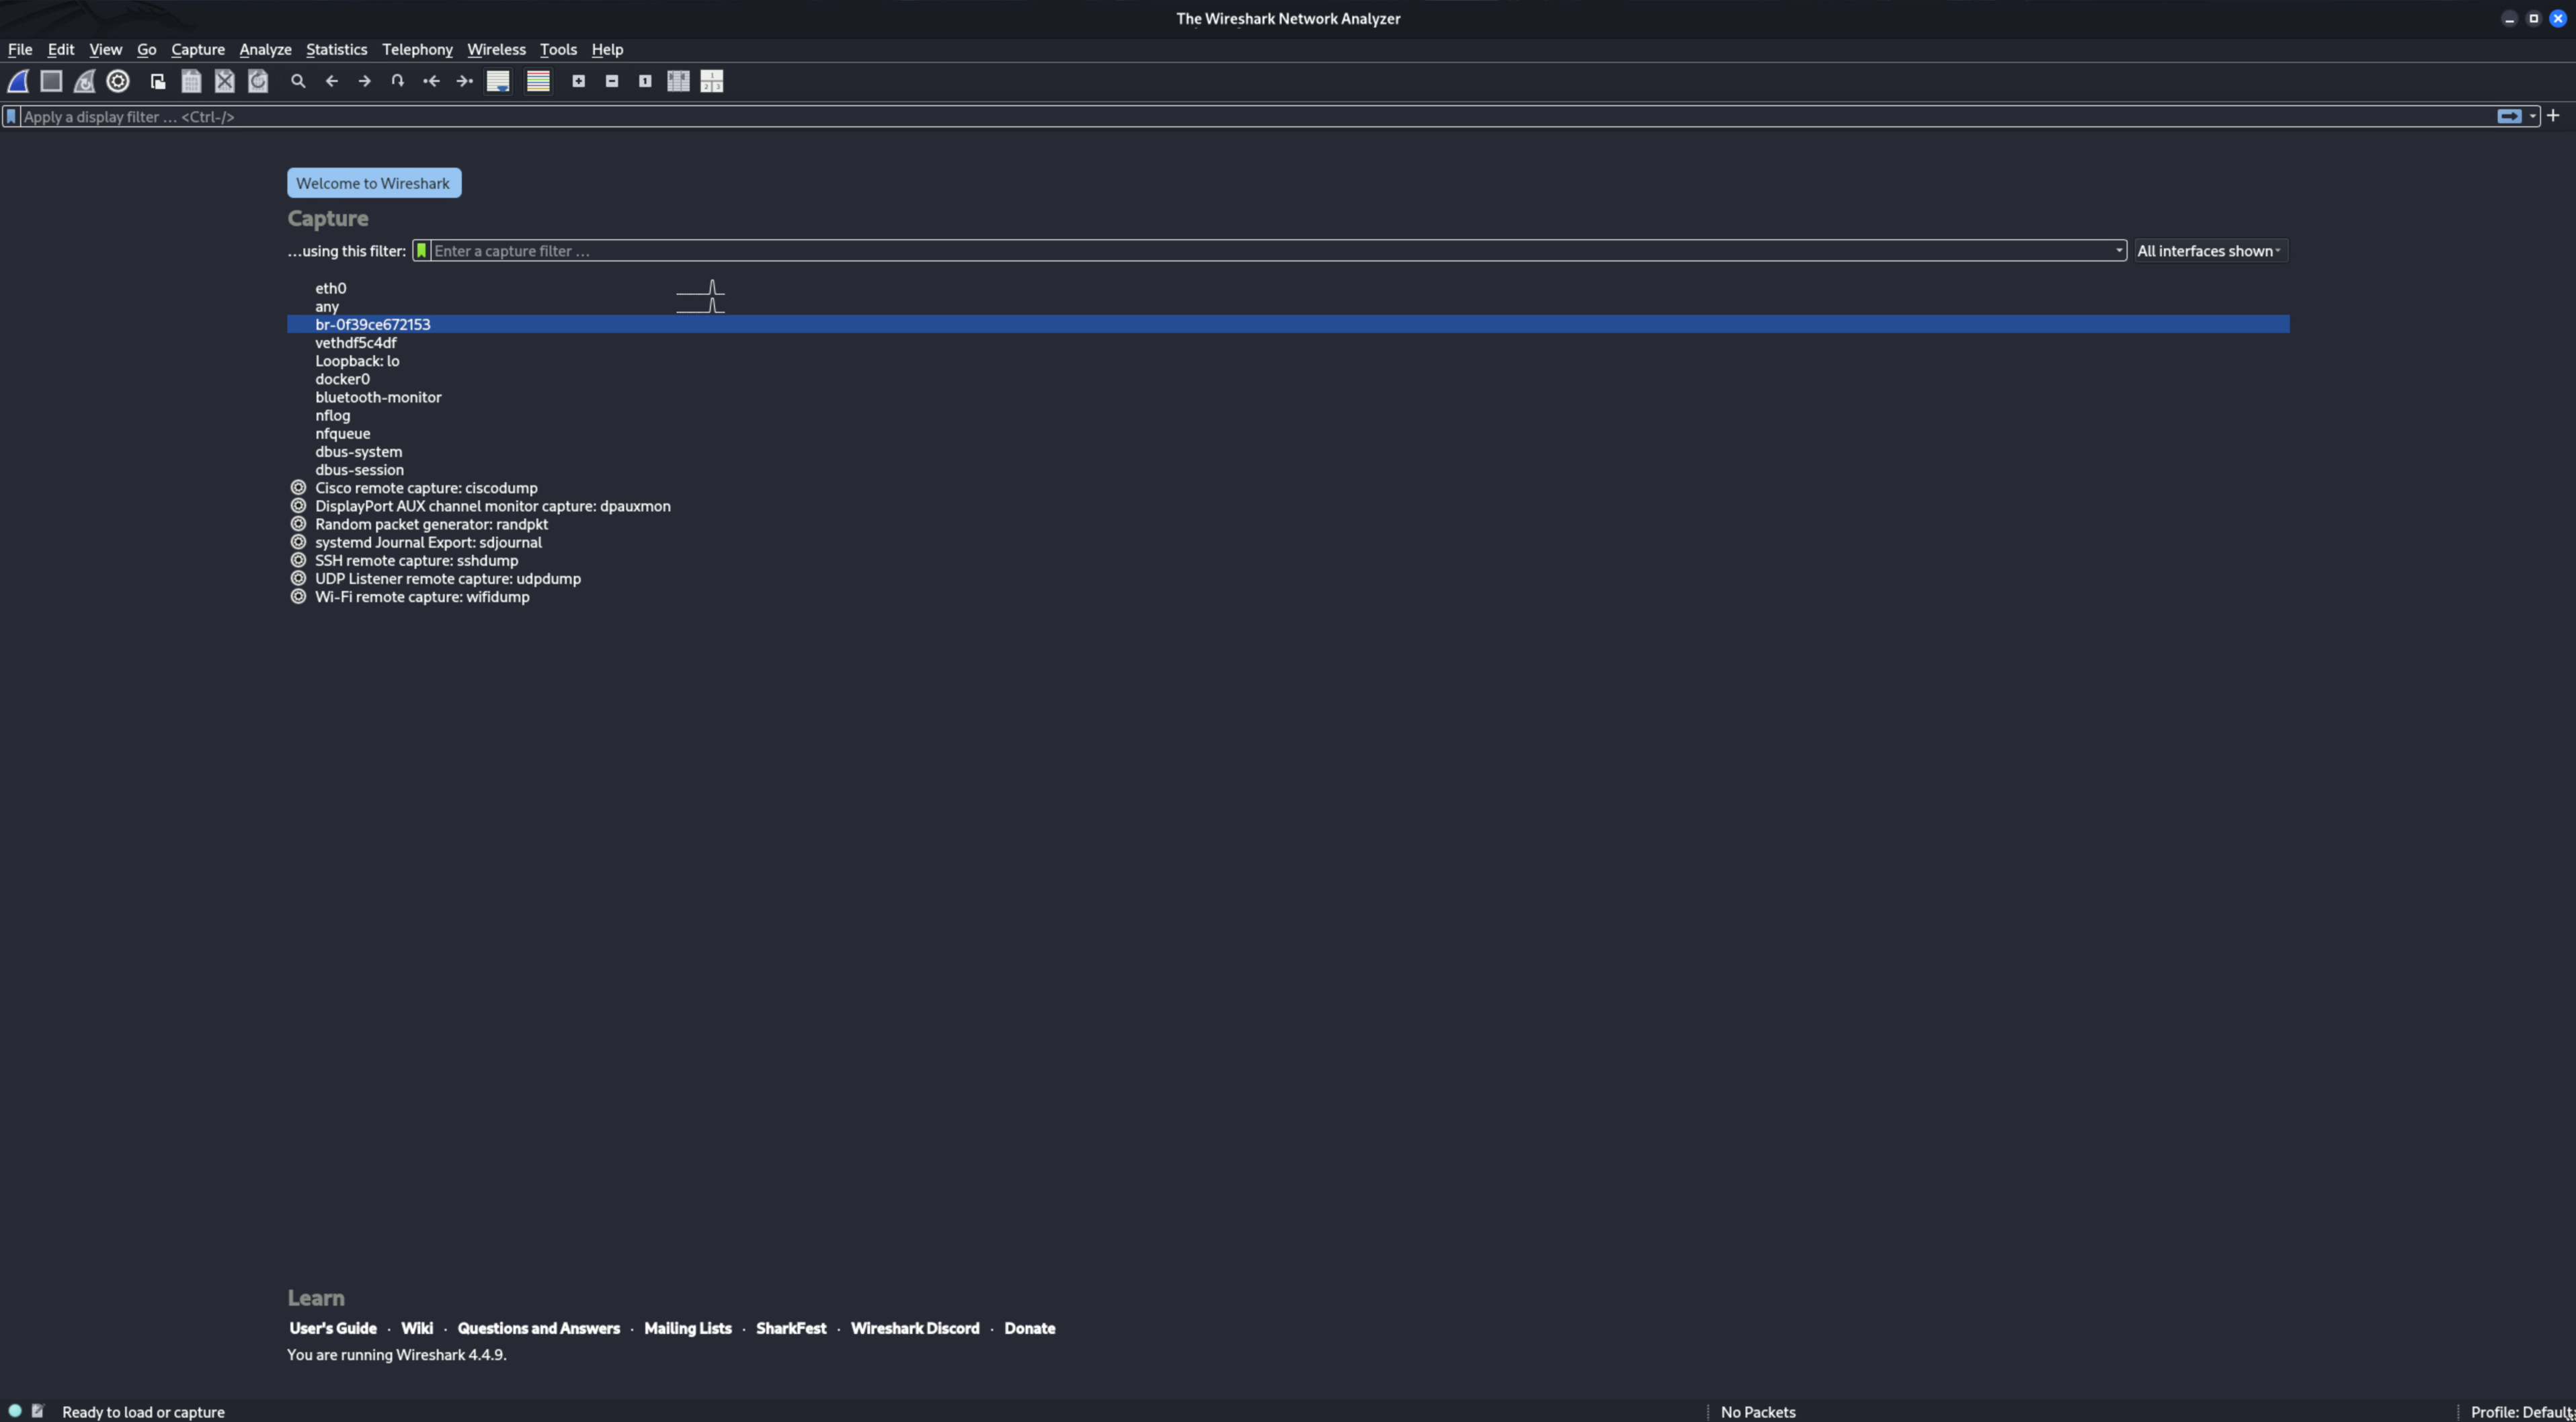
Task: Open the Statistics menu
Action: (336, 49)
